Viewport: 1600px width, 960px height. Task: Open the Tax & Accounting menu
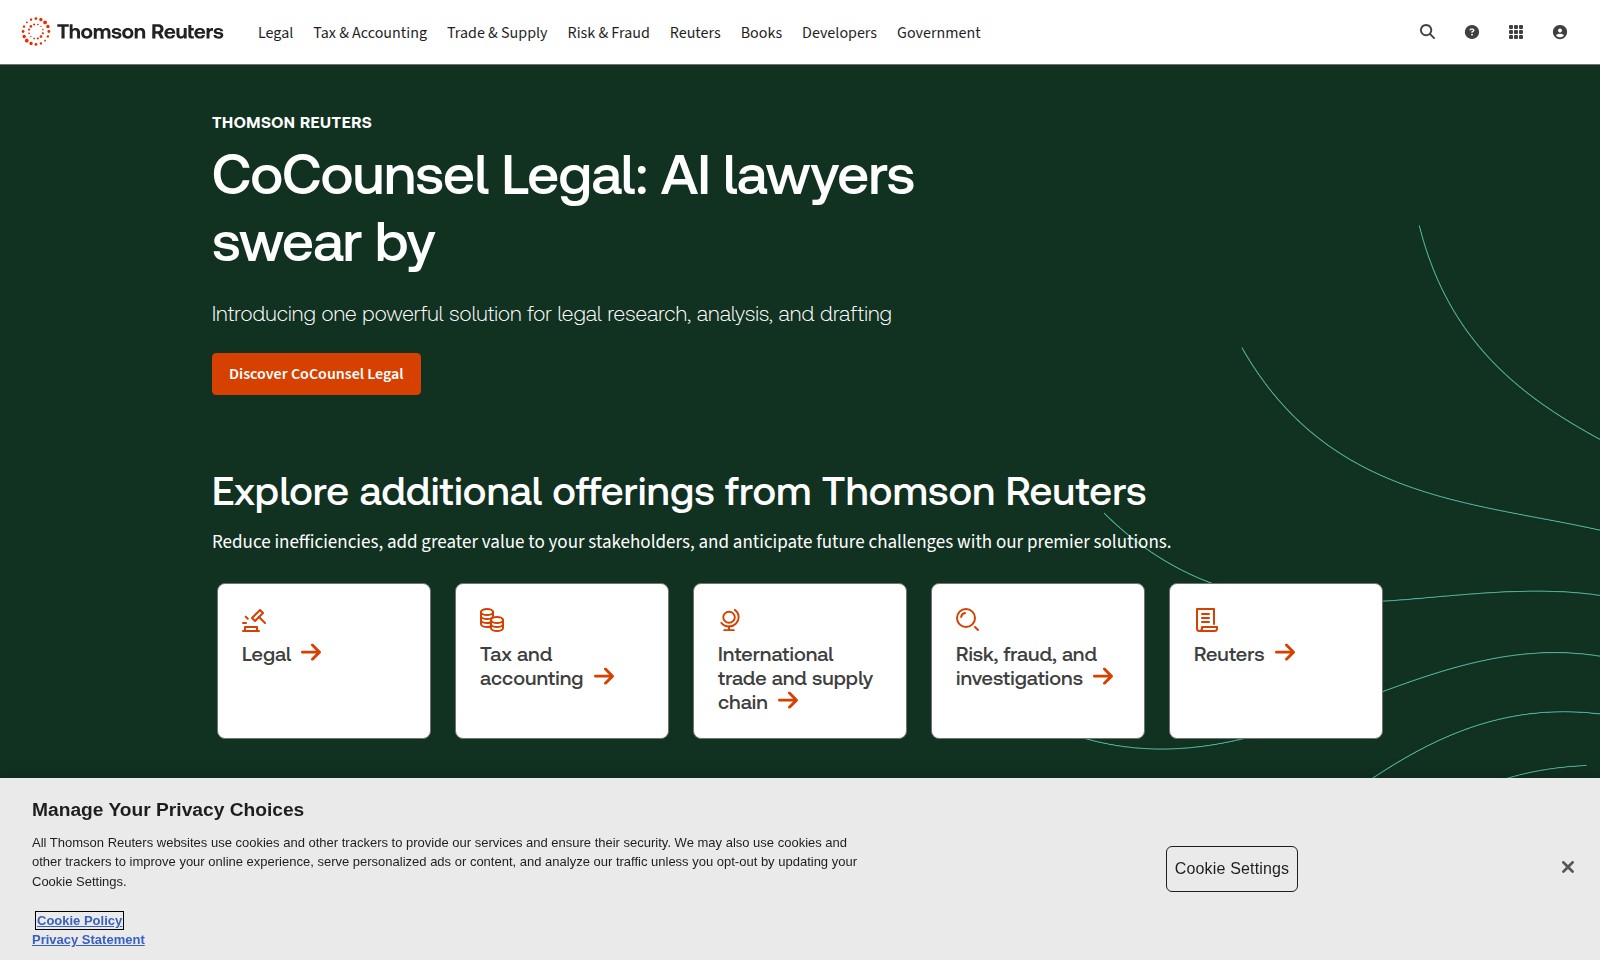coord(370,33)
